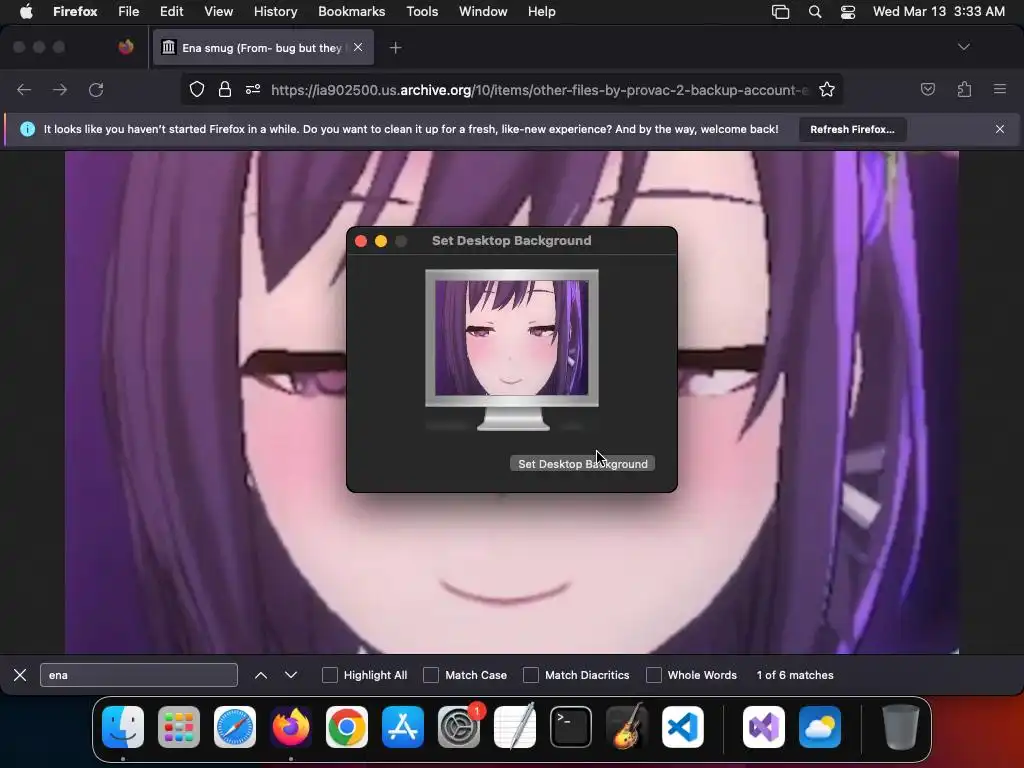Viewport: 1024px width, 768px height.
Task: Open Safari from the Dock
Action: [x=235, y=727]
